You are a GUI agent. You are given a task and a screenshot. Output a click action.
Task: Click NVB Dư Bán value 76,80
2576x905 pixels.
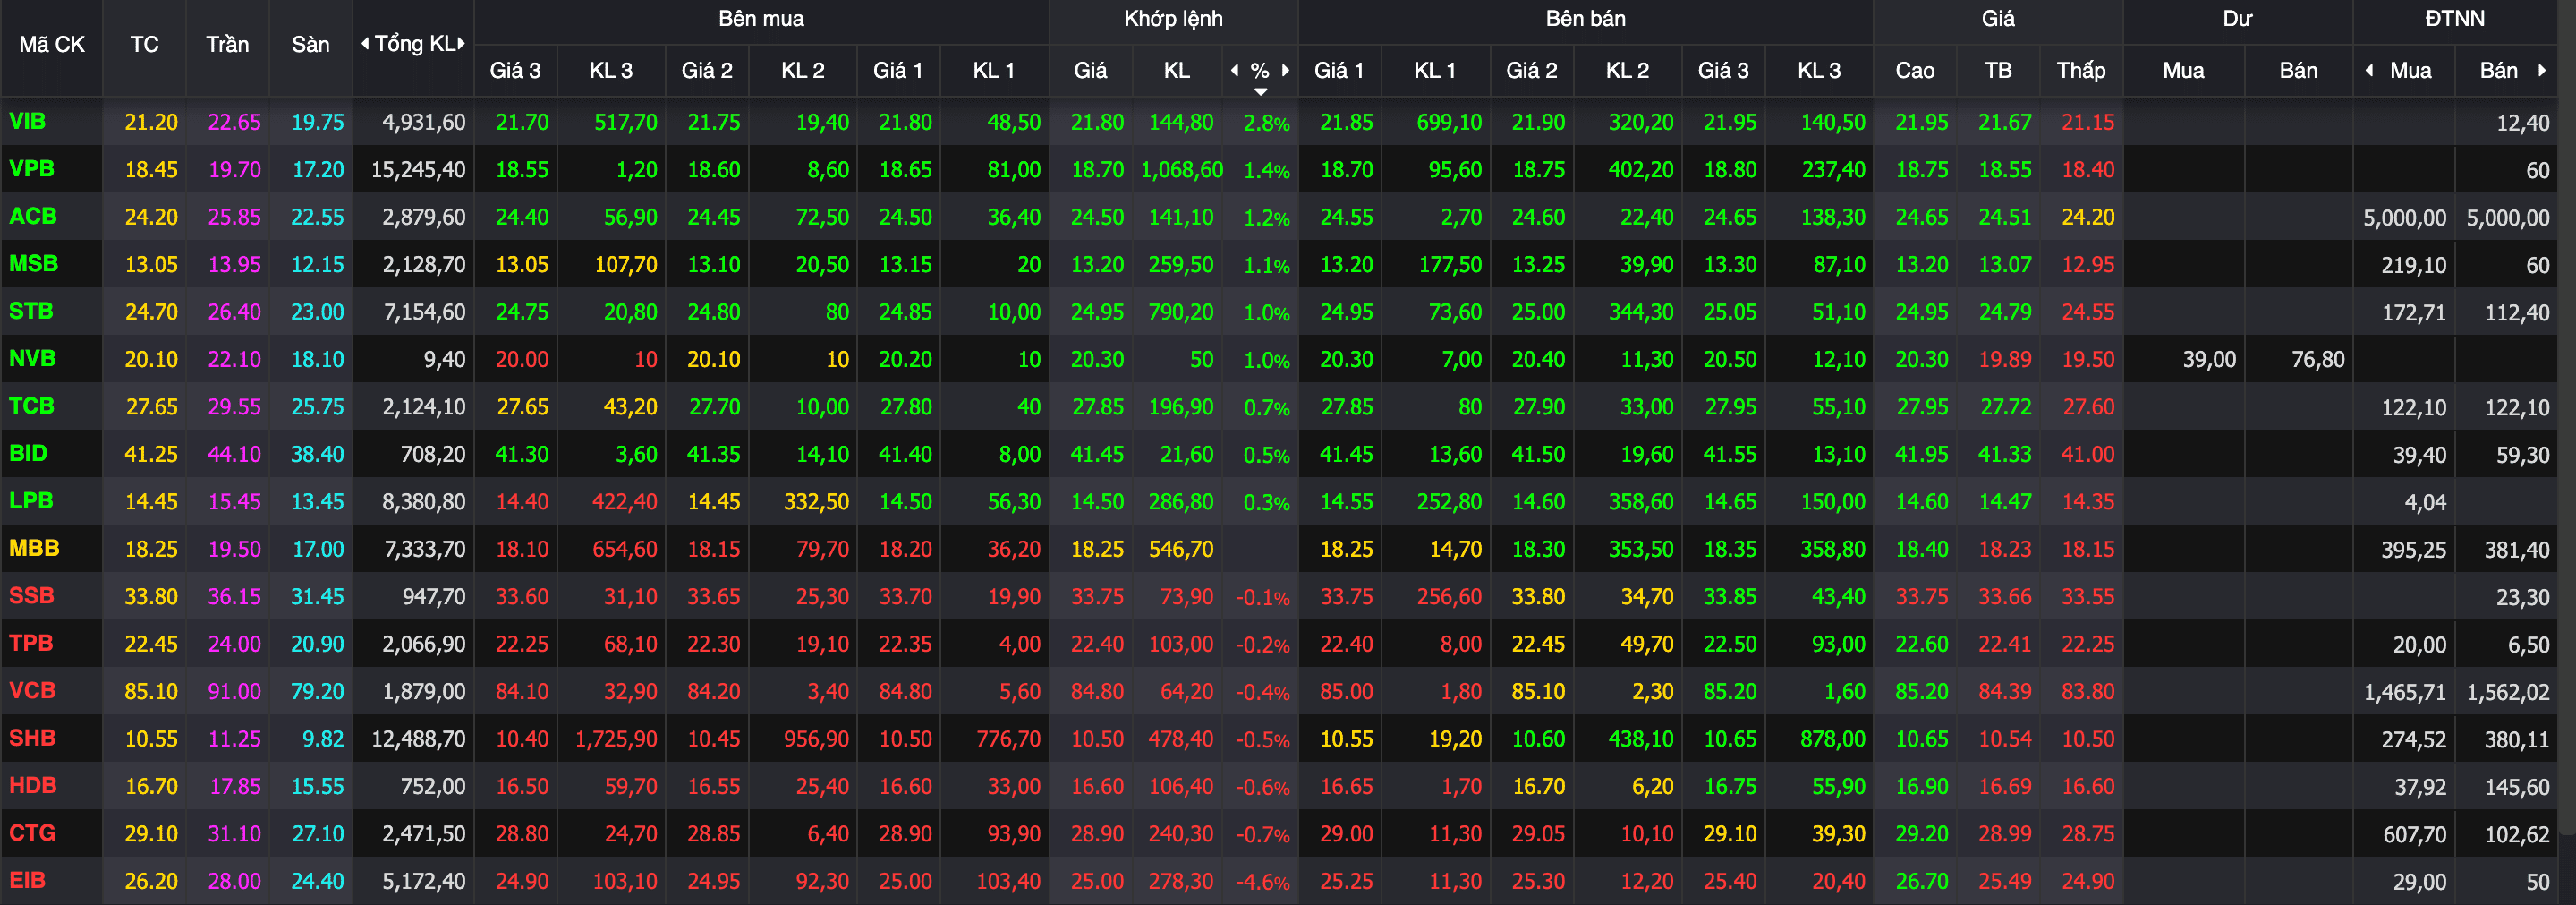tap(2317, 359)
